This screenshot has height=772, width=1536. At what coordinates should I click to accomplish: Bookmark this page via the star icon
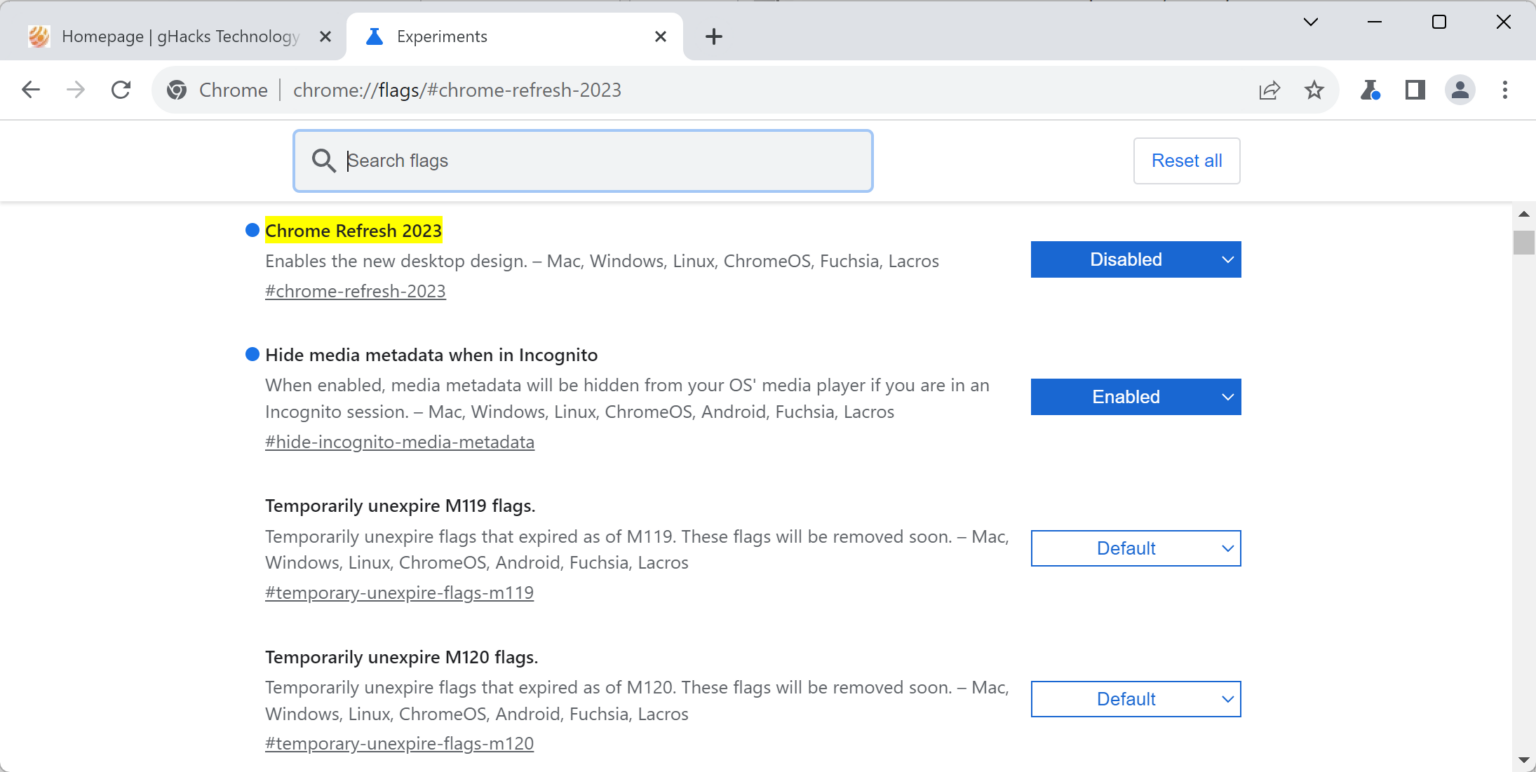point(1314,90)
